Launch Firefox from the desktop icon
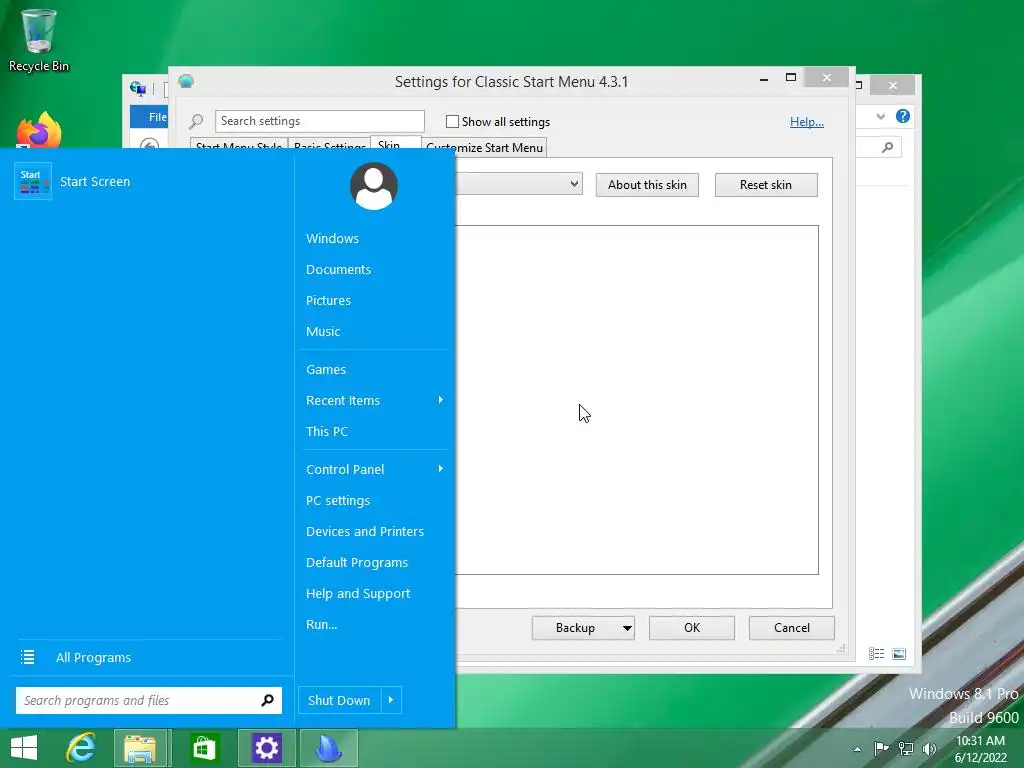 pos(39,130)
